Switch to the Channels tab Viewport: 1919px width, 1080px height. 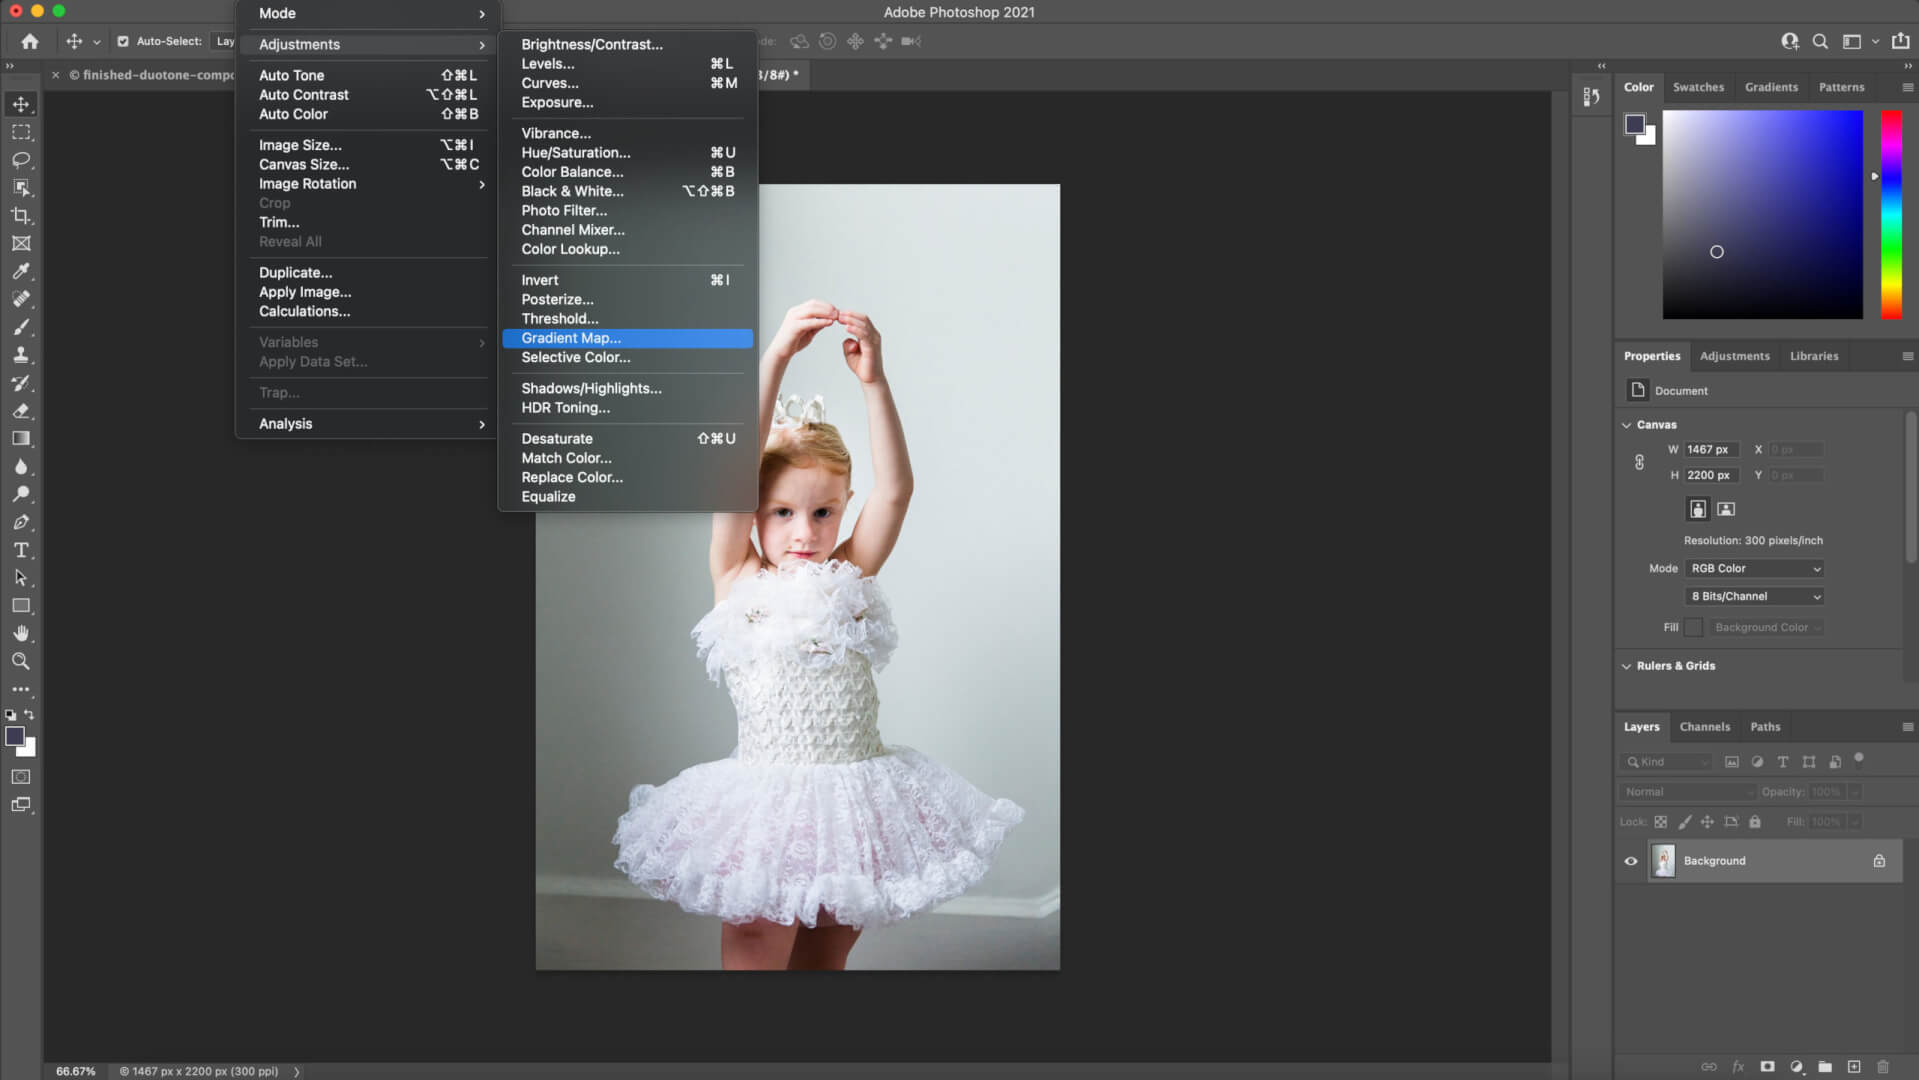(x=1704, y=727)
